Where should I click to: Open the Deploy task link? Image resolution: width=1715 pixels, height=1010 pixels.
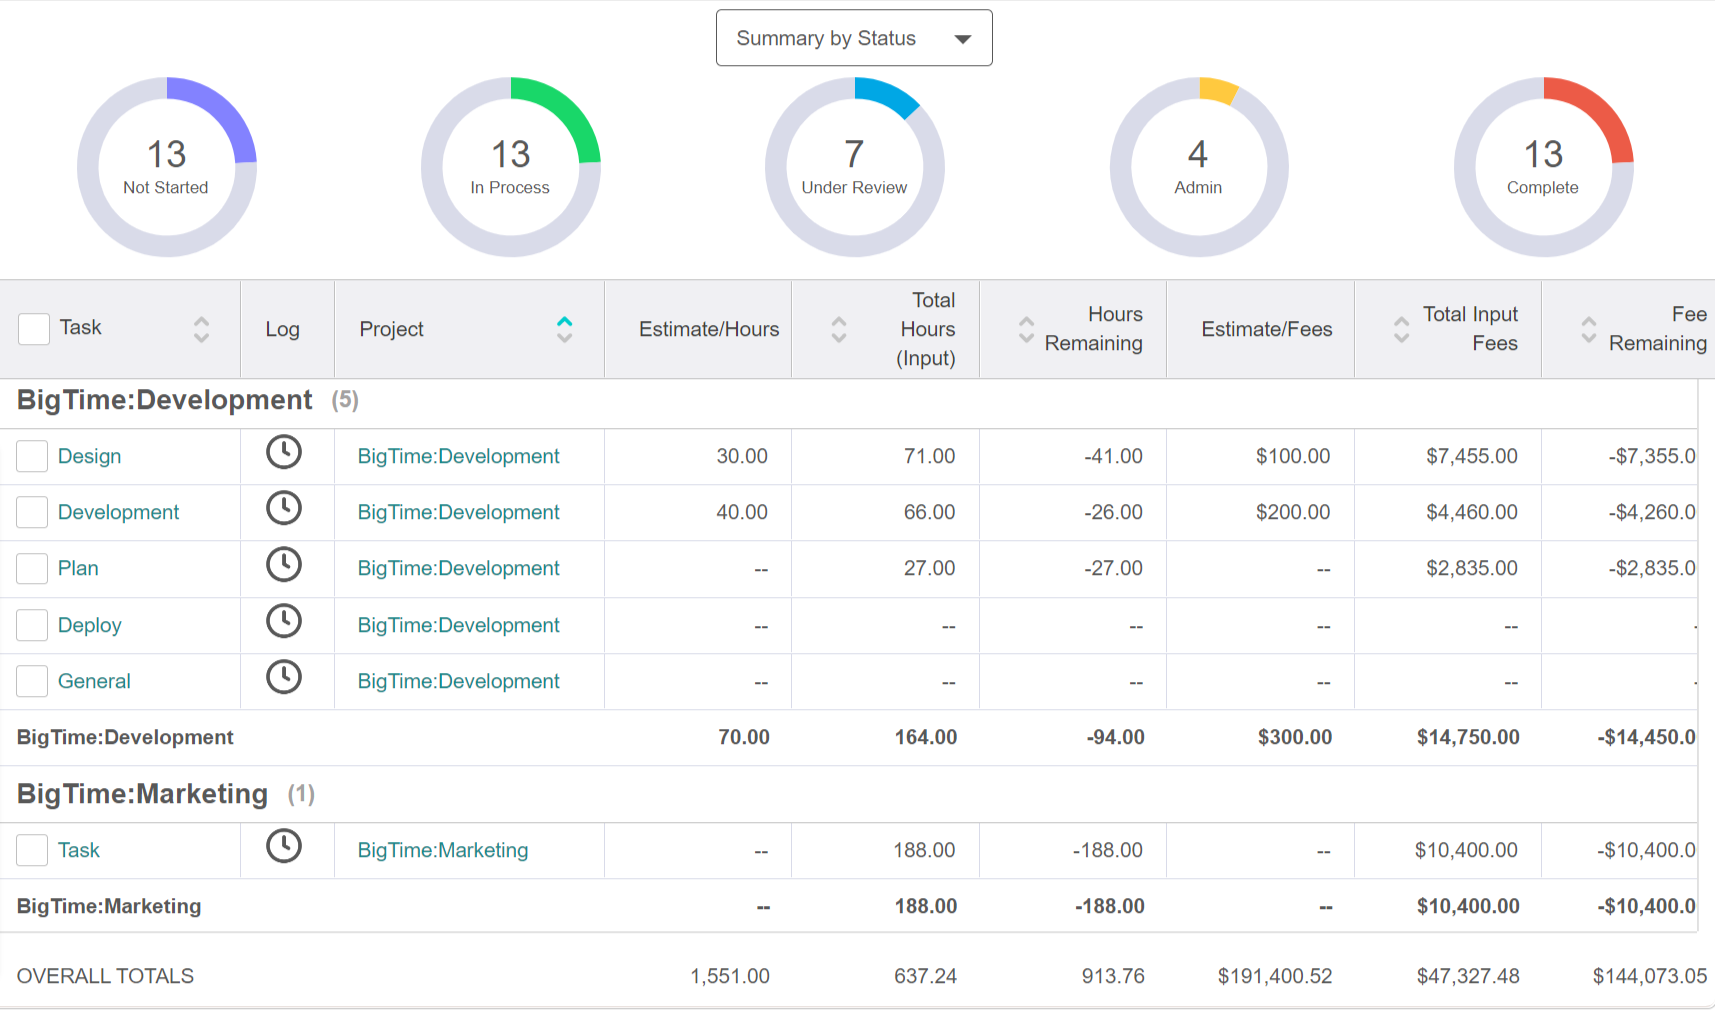pyautogui.click(x=89, y=625)
